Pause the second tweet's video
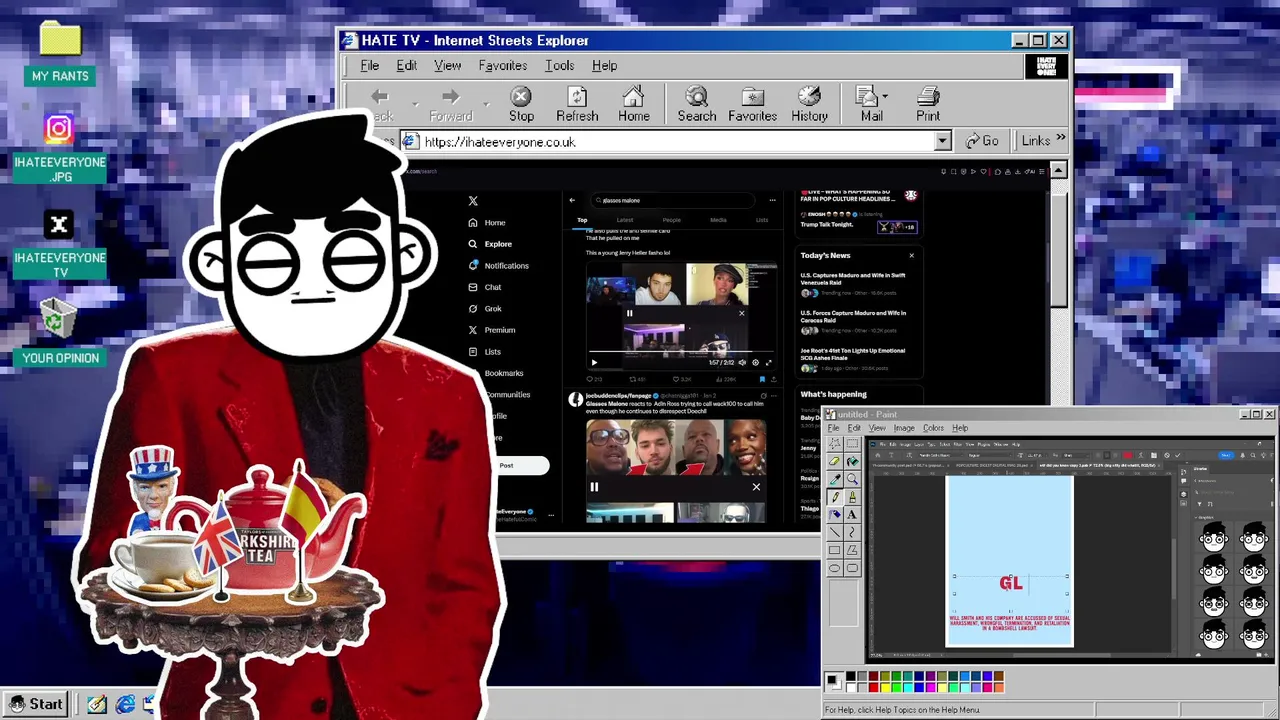The image size is (1280, 720). (594, 487)
